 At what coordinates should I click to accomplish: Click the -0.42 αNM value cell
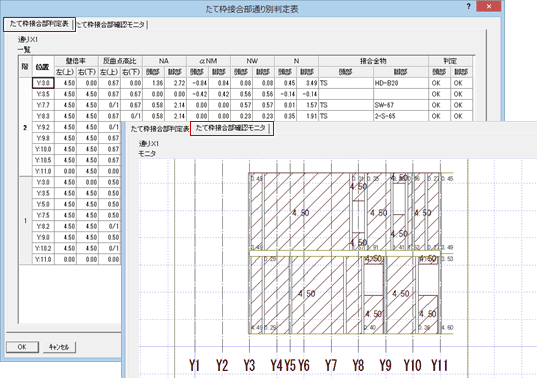(198, 94)
